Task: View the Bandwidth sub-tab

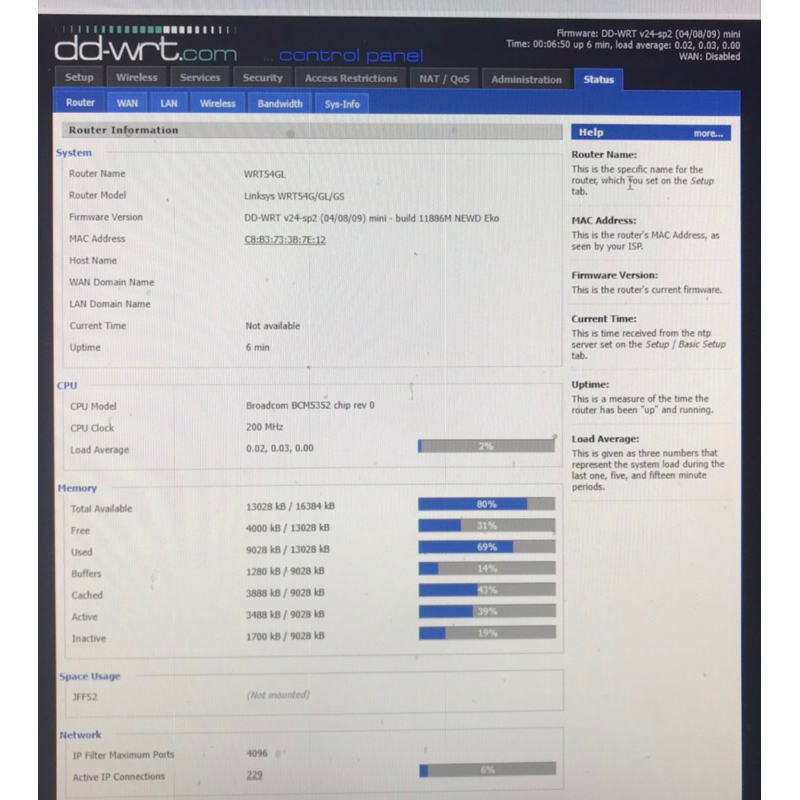Action: coord(279,103)
